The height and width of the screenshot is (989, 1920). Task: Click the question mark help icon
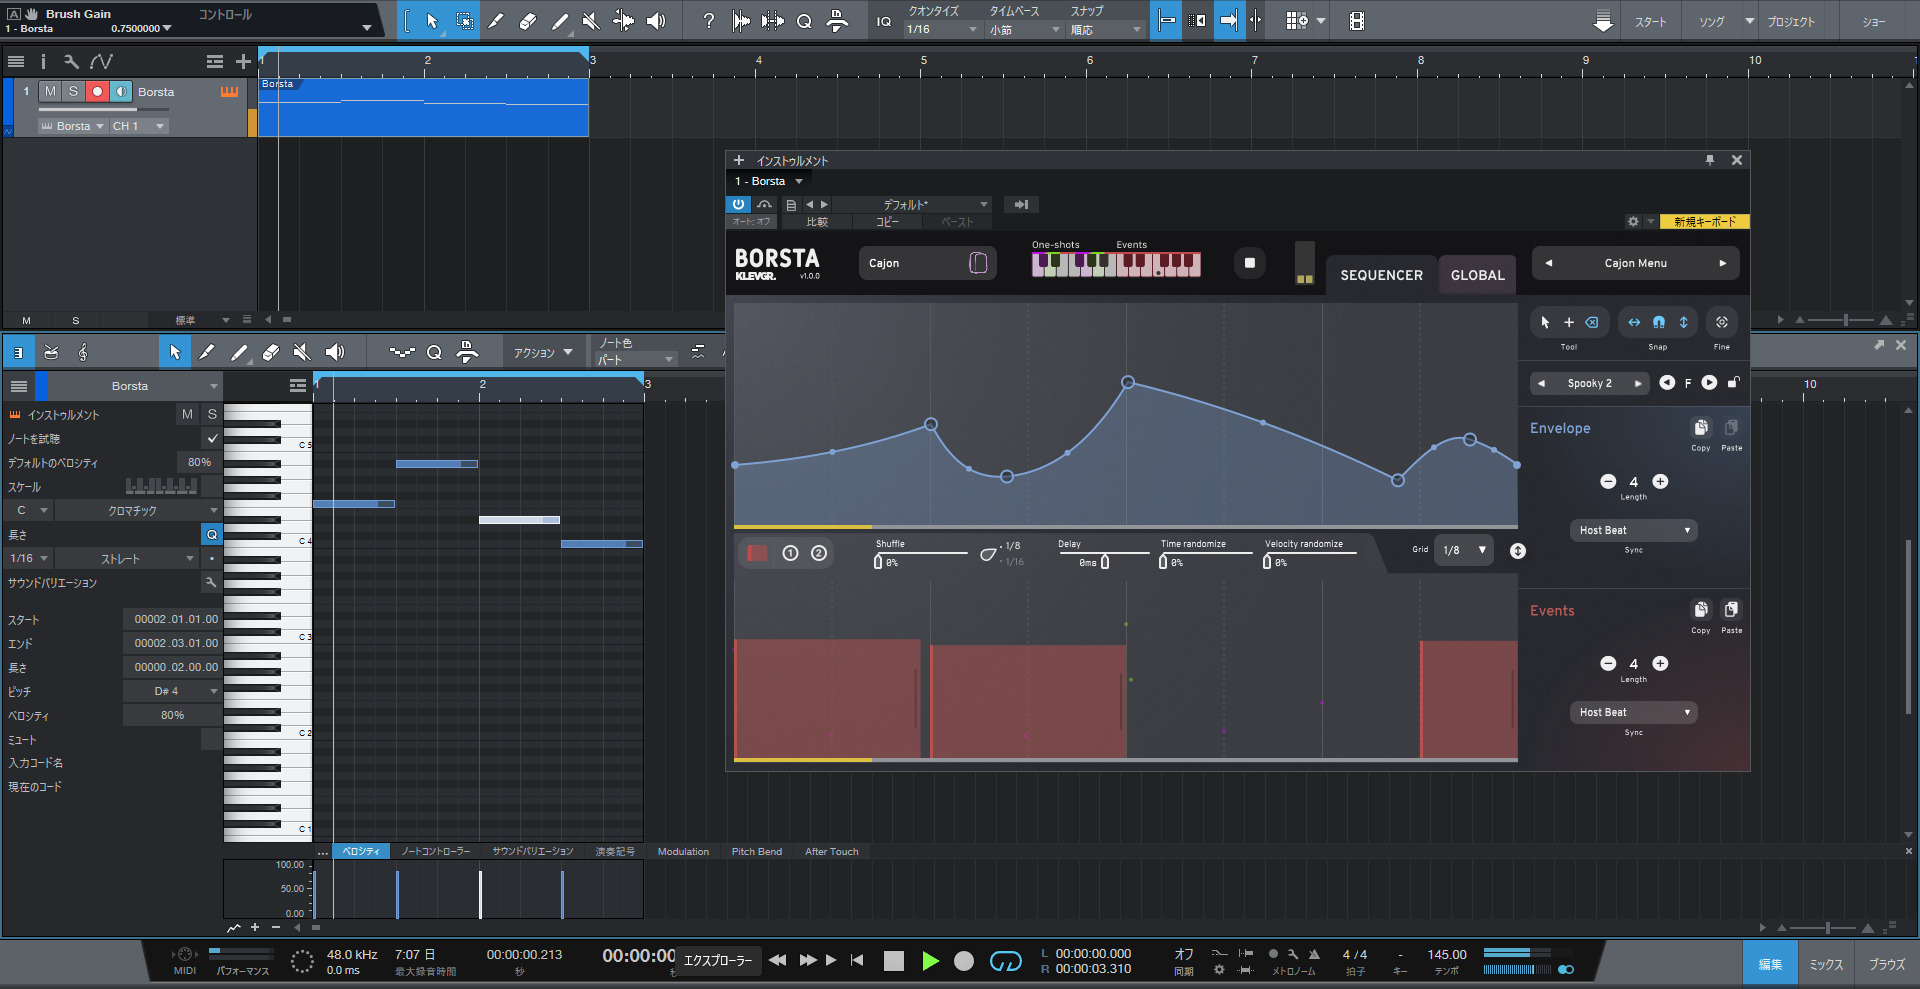pos(708,21)
